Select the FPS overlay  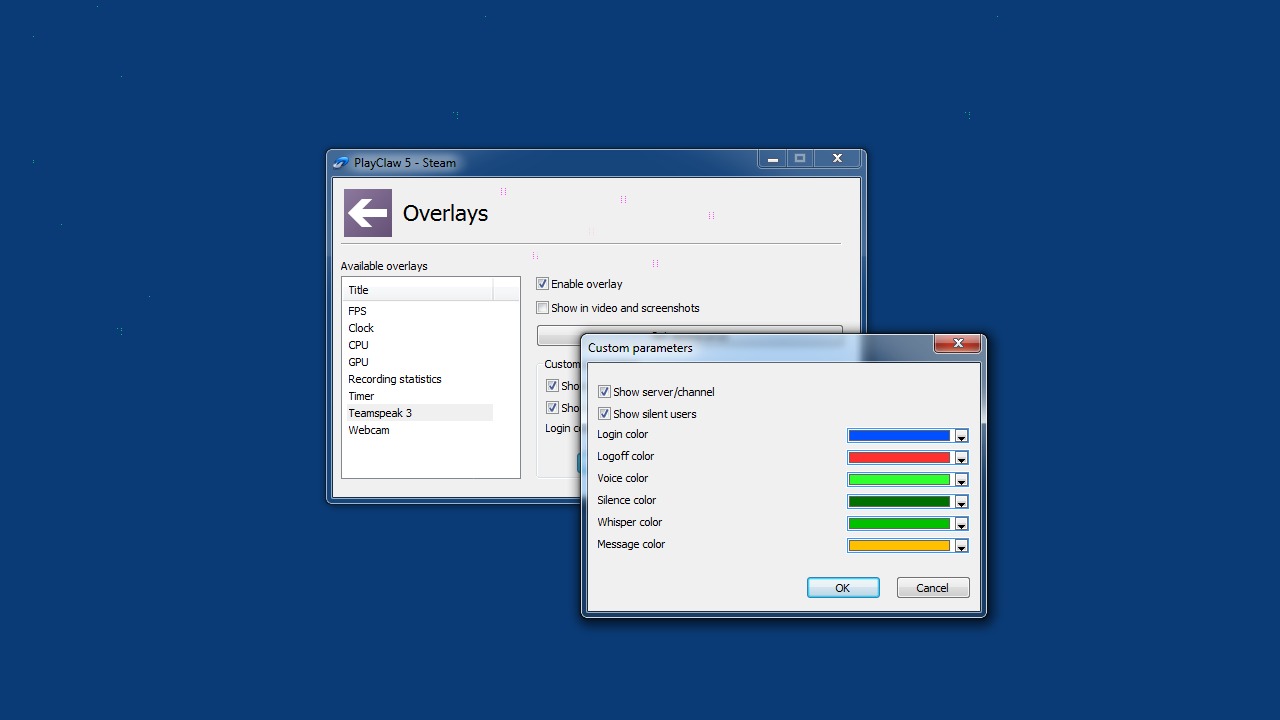pyautogui.click(x=357, y=310)
